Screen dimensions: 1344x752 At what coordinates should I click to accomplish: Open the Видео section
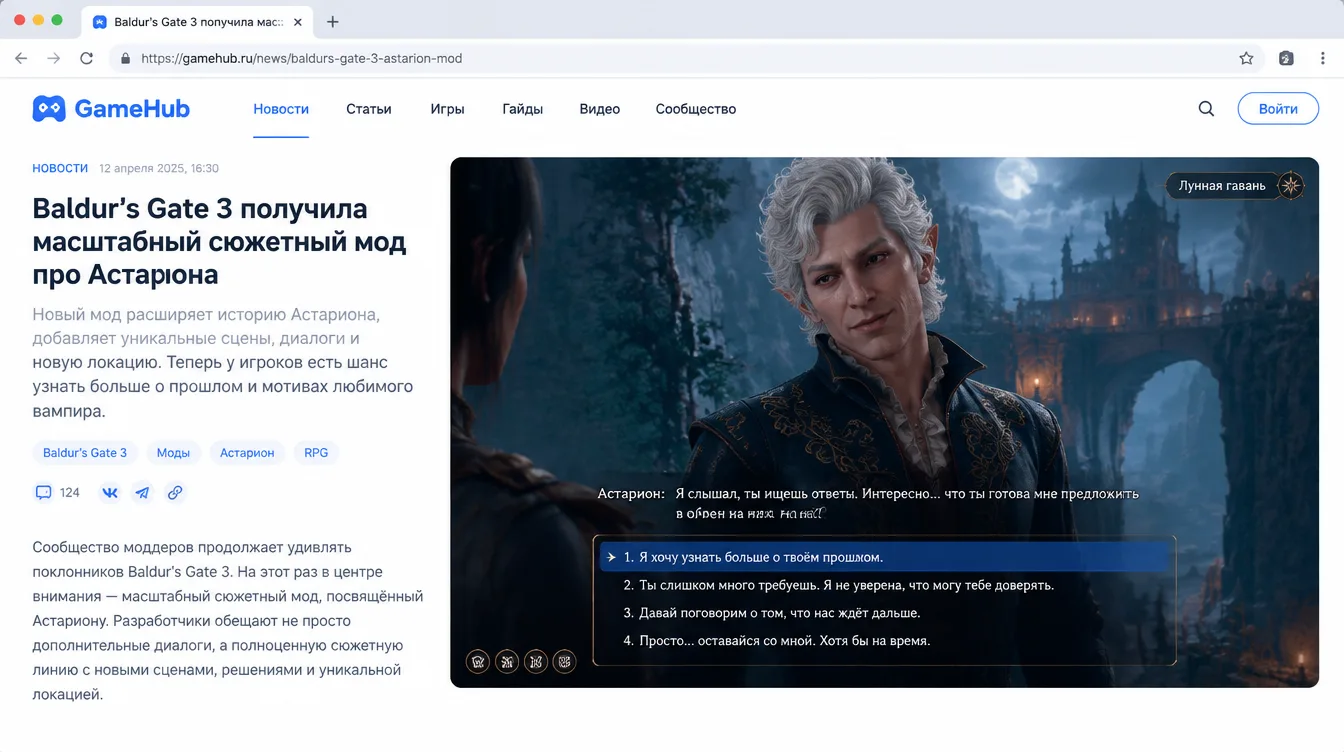coord(600,109)
